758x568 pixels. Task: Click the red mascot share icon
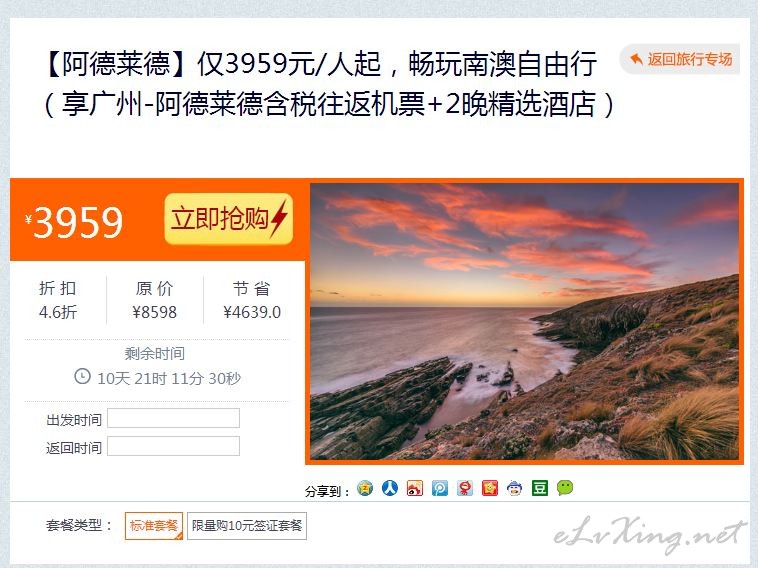coord(465,488)
